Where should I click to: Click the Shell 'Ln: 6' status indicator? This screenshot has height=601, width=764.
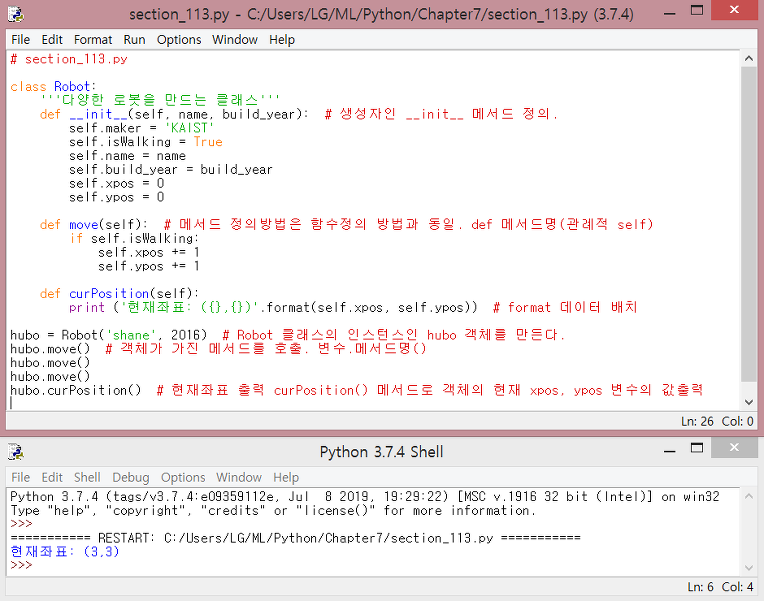[x=700, y=587]
